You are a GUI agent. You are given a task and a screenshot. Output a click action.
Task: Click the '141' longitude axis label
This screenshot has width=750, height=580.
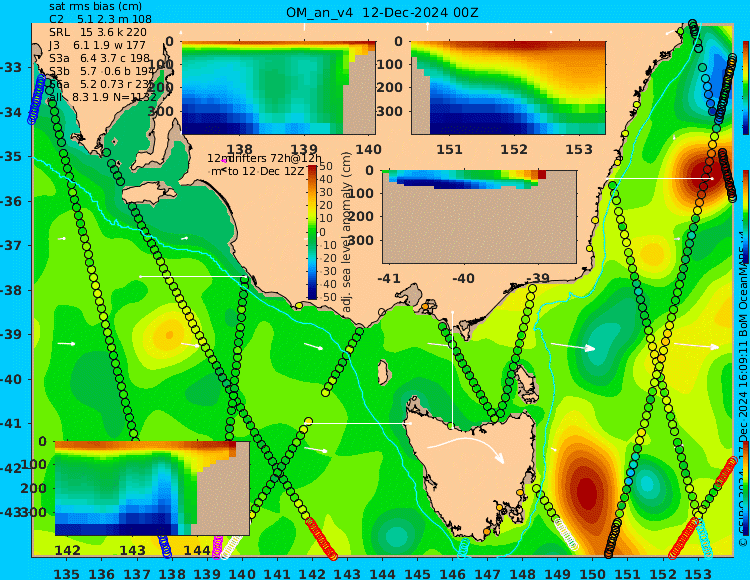[x=277, y=574]
